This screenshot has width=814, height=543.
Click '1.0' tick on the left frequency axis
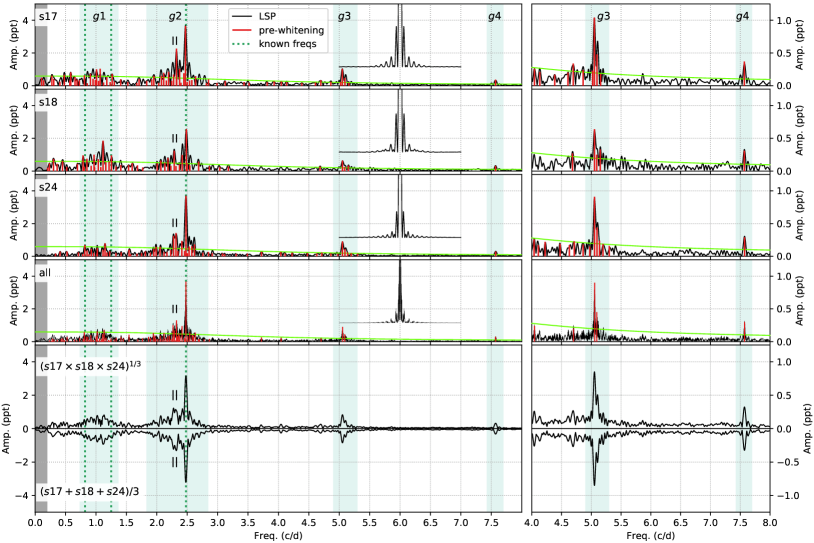[x=96, y=521]
